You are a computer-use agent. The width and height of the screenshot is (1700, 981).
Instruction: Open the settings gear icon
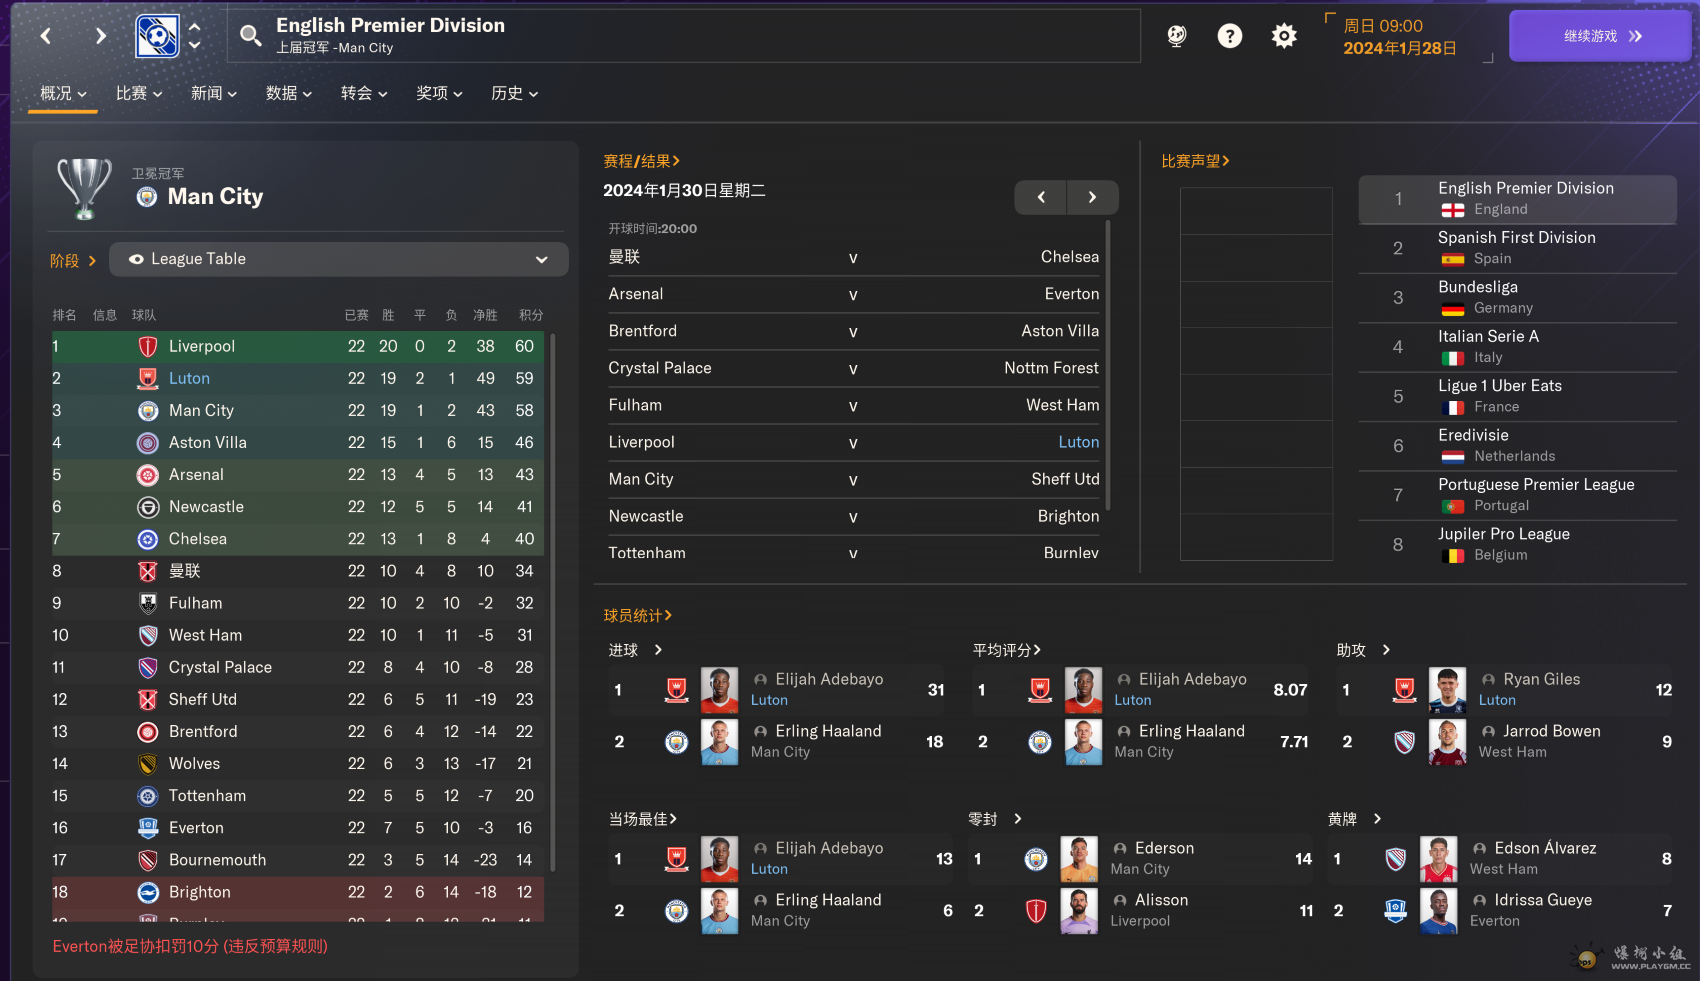pyautogui.click(x=1284, y=36)
